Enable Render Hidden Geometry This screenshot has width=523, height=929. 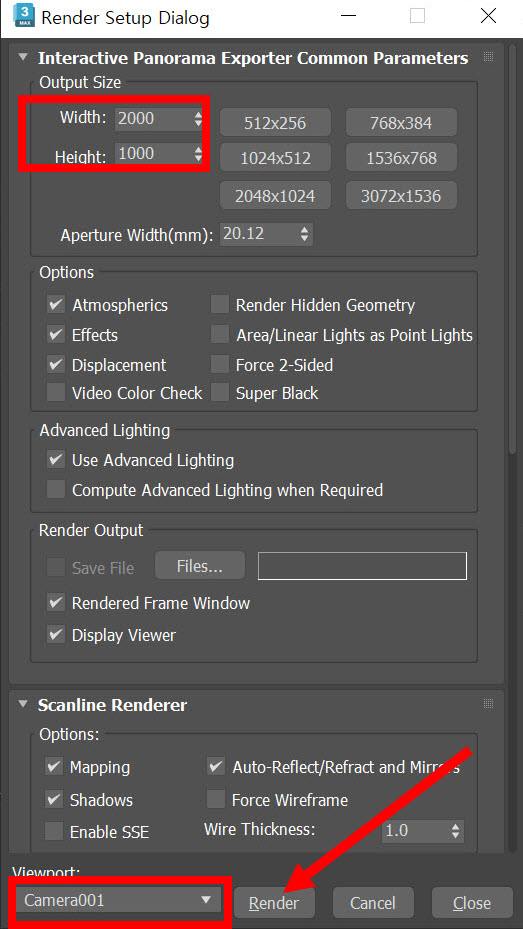tap(220, 305)
